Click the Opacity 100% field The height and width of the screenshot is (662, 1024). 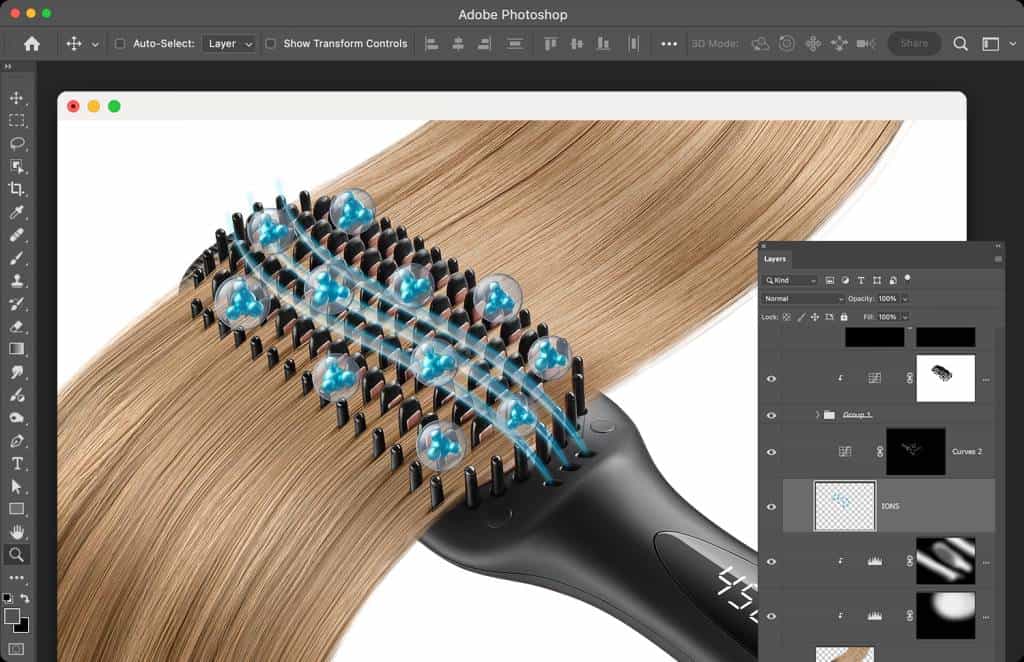[x=888, y=298]
